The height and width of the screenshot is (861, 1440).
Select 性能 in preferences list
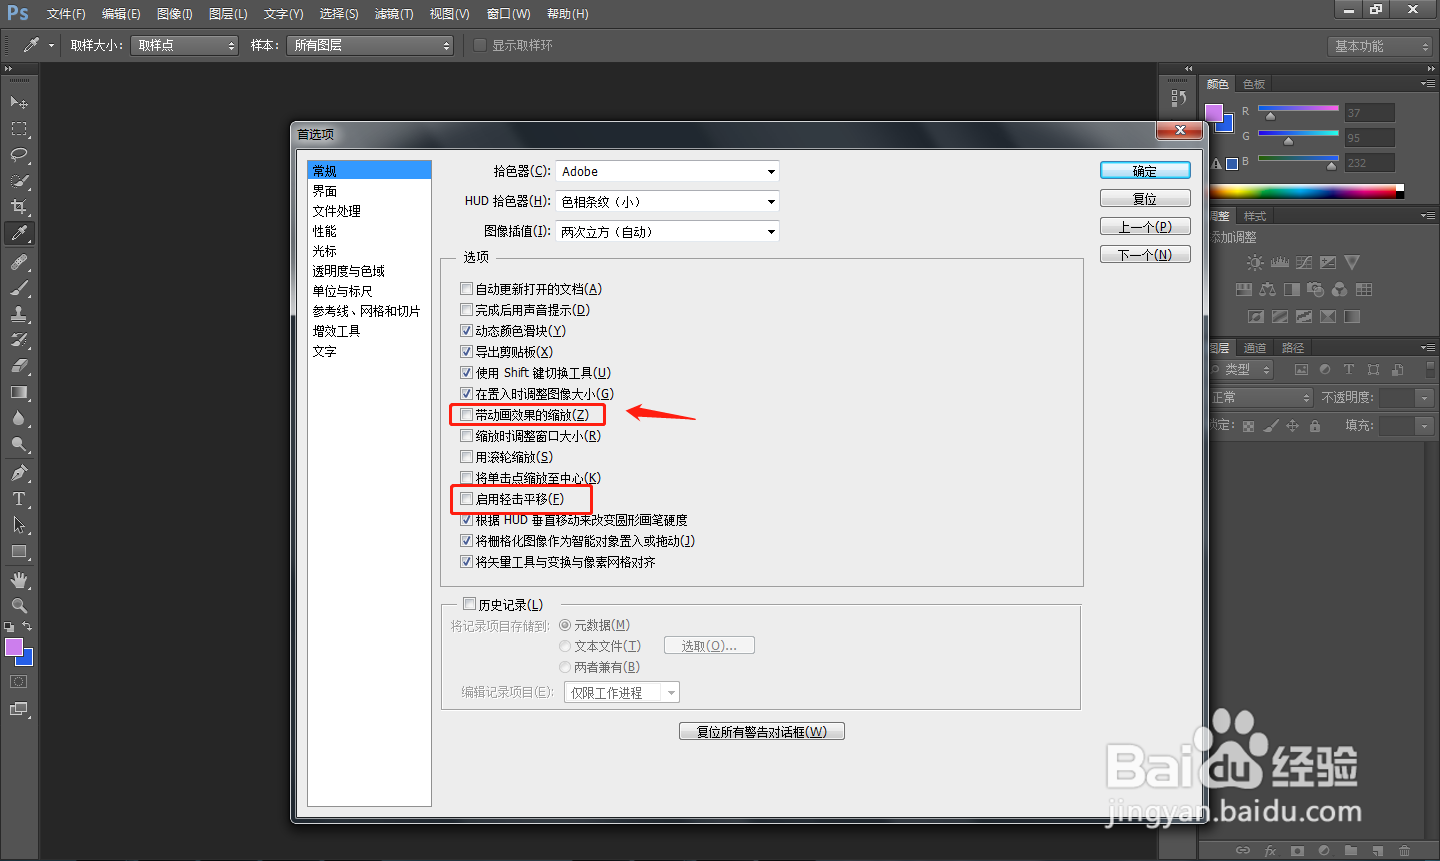coord(369,231)
